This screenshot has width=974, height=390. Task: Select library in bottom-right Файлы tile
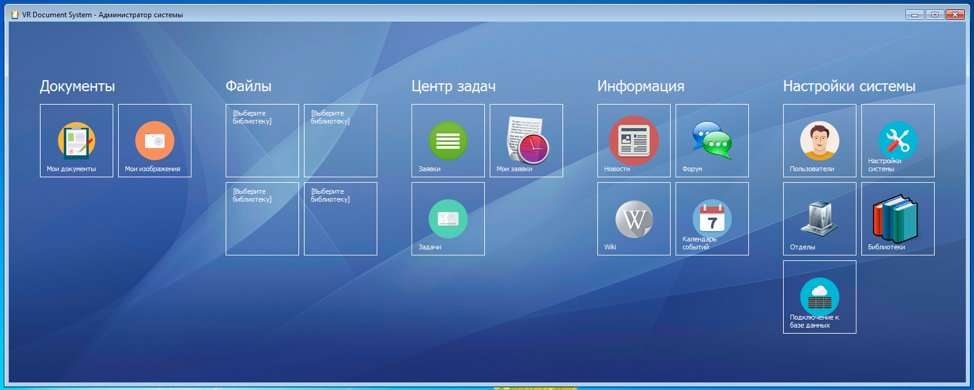(x=340, y=219)
